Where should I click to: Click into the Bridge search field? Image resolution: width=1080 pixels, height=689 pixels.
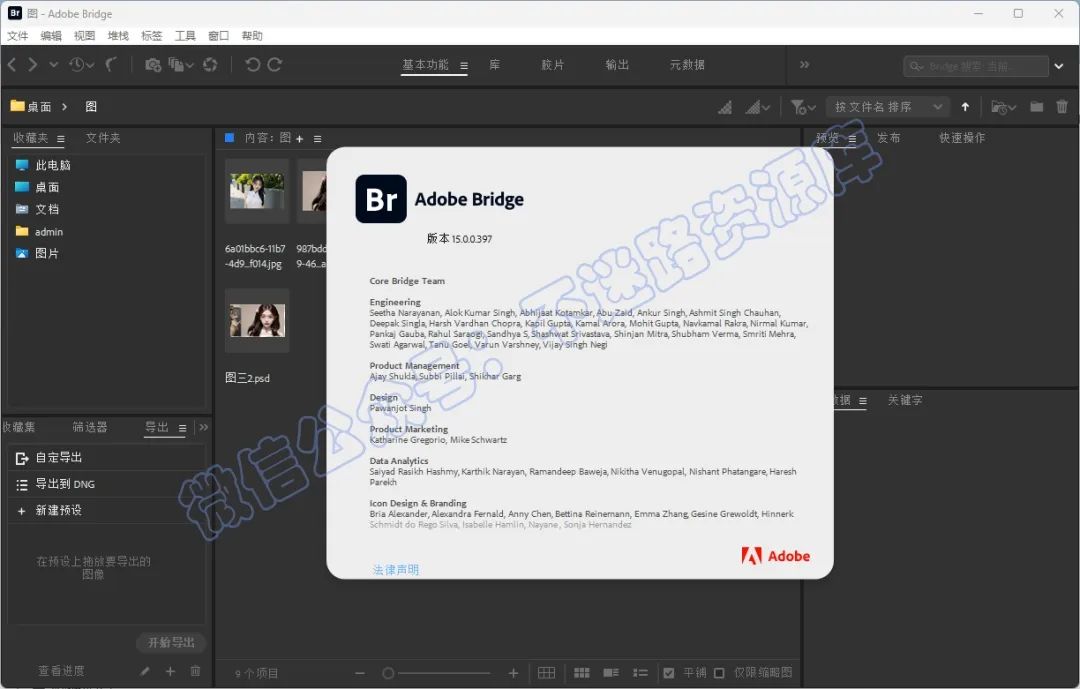pyautogui.click(x=975, y=66)
